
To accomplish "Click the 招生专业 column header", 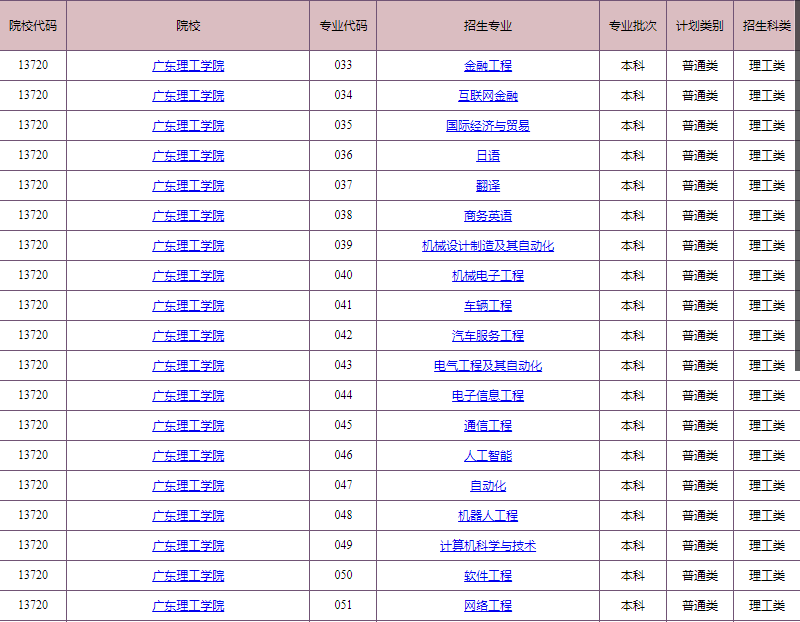I will pyautogui.click(x=488, y=26).
